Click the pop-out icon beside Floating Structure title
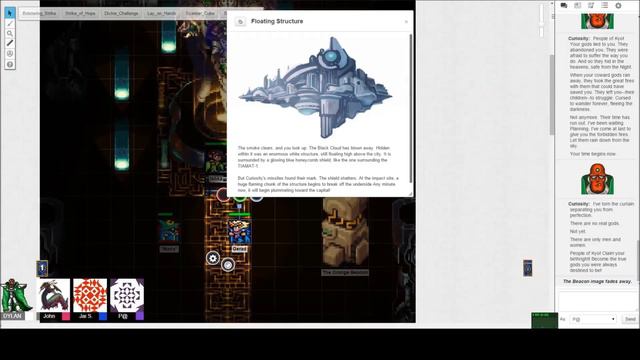 [240, 22]
